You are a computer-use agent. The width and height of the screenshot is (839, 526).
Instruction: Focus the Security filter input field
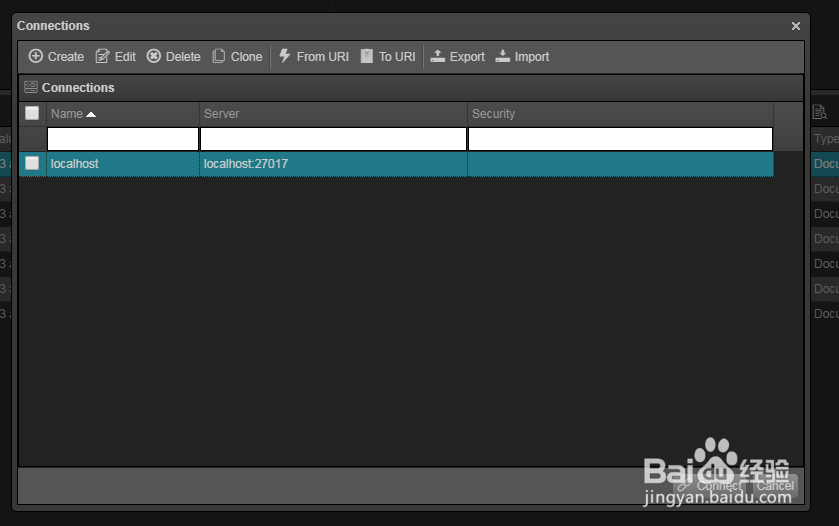click(620, 139)
